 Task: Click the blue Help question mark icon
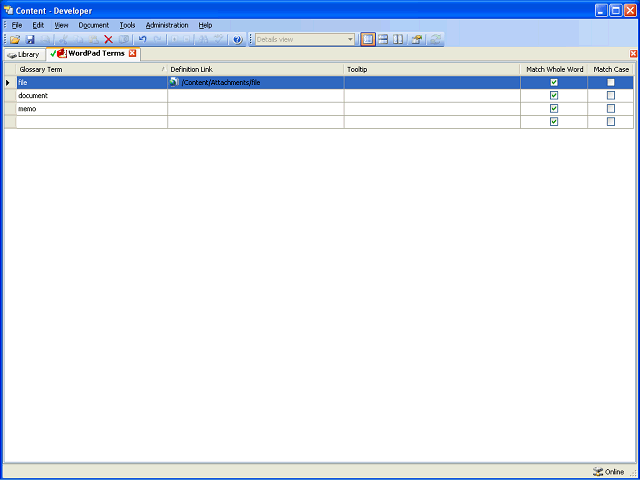coord(238,40)
